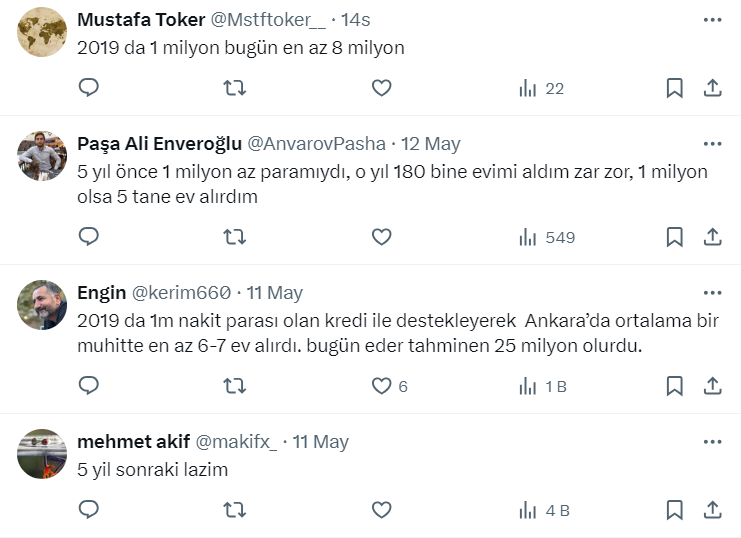741x538 pixels.
Task: Share Engin's tweet
Action: [x=712, y=386]
